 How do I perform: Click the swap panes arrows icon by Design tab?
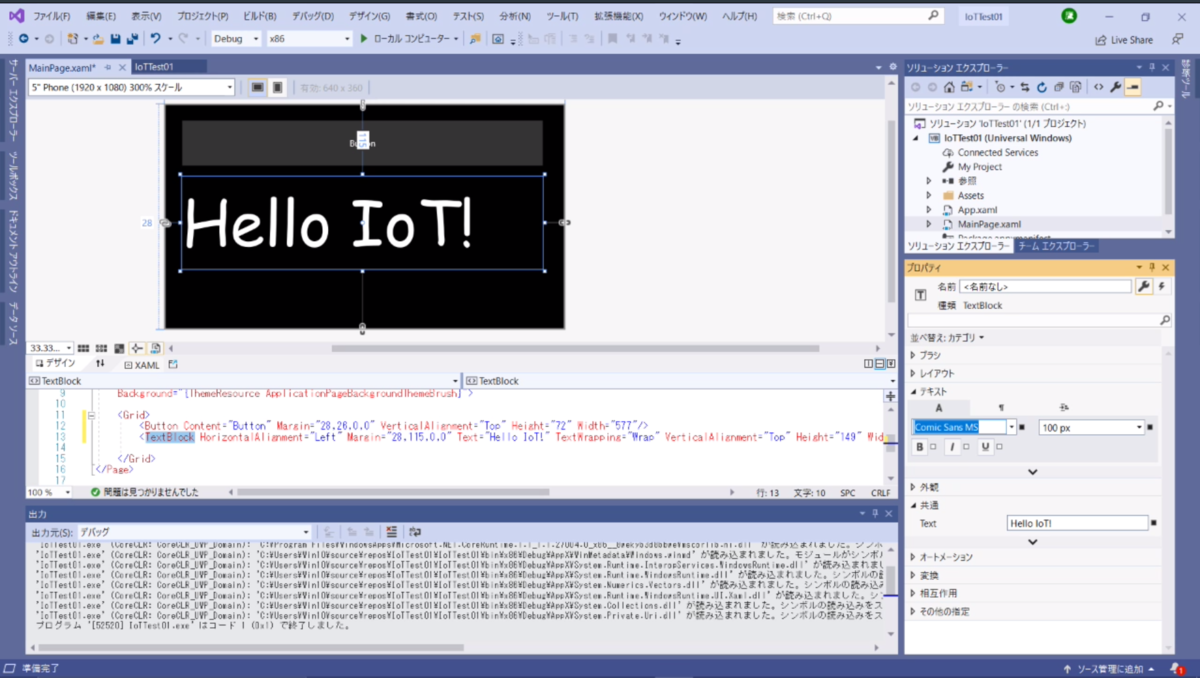100,364
